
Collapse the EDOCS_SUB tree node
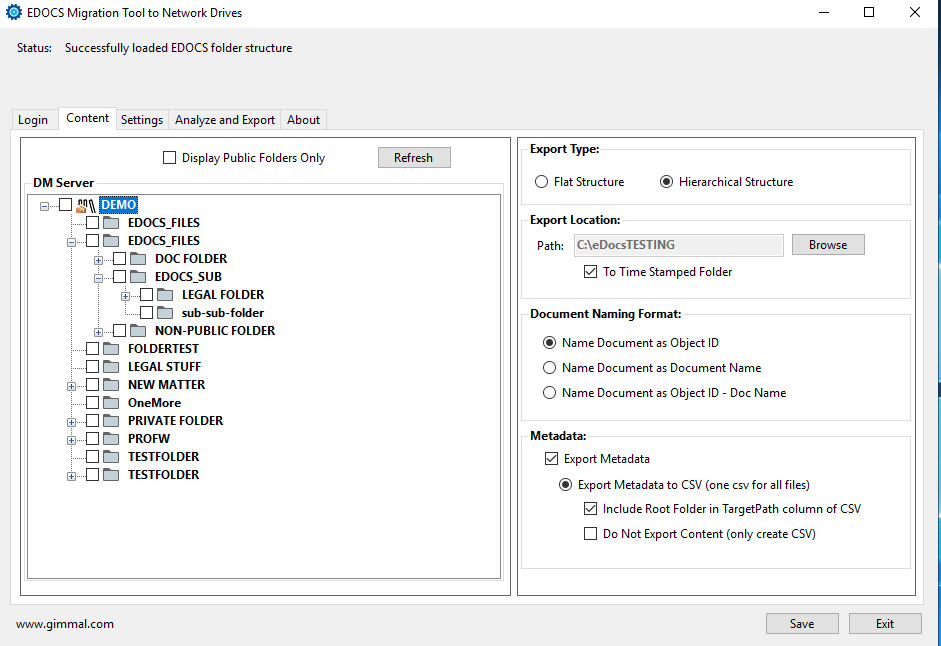click(x=99, y=277)
